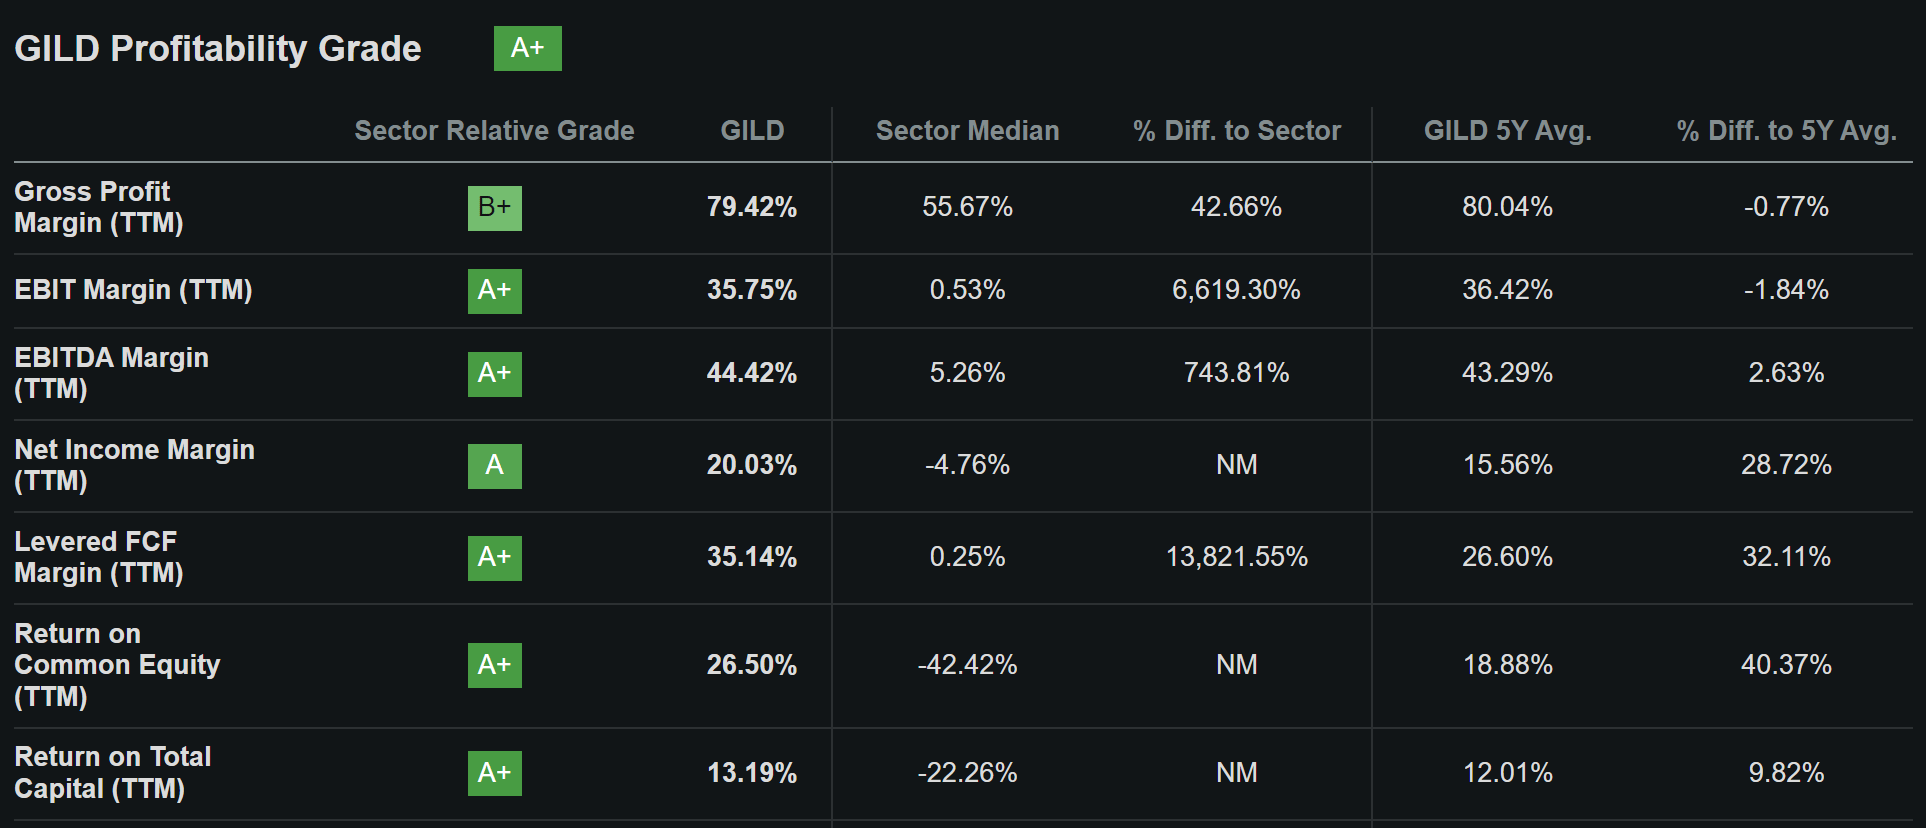Screen dimensions: 1926x828
Task: Click the EBITDA Margin (TTM) row label
Action: 111,373
